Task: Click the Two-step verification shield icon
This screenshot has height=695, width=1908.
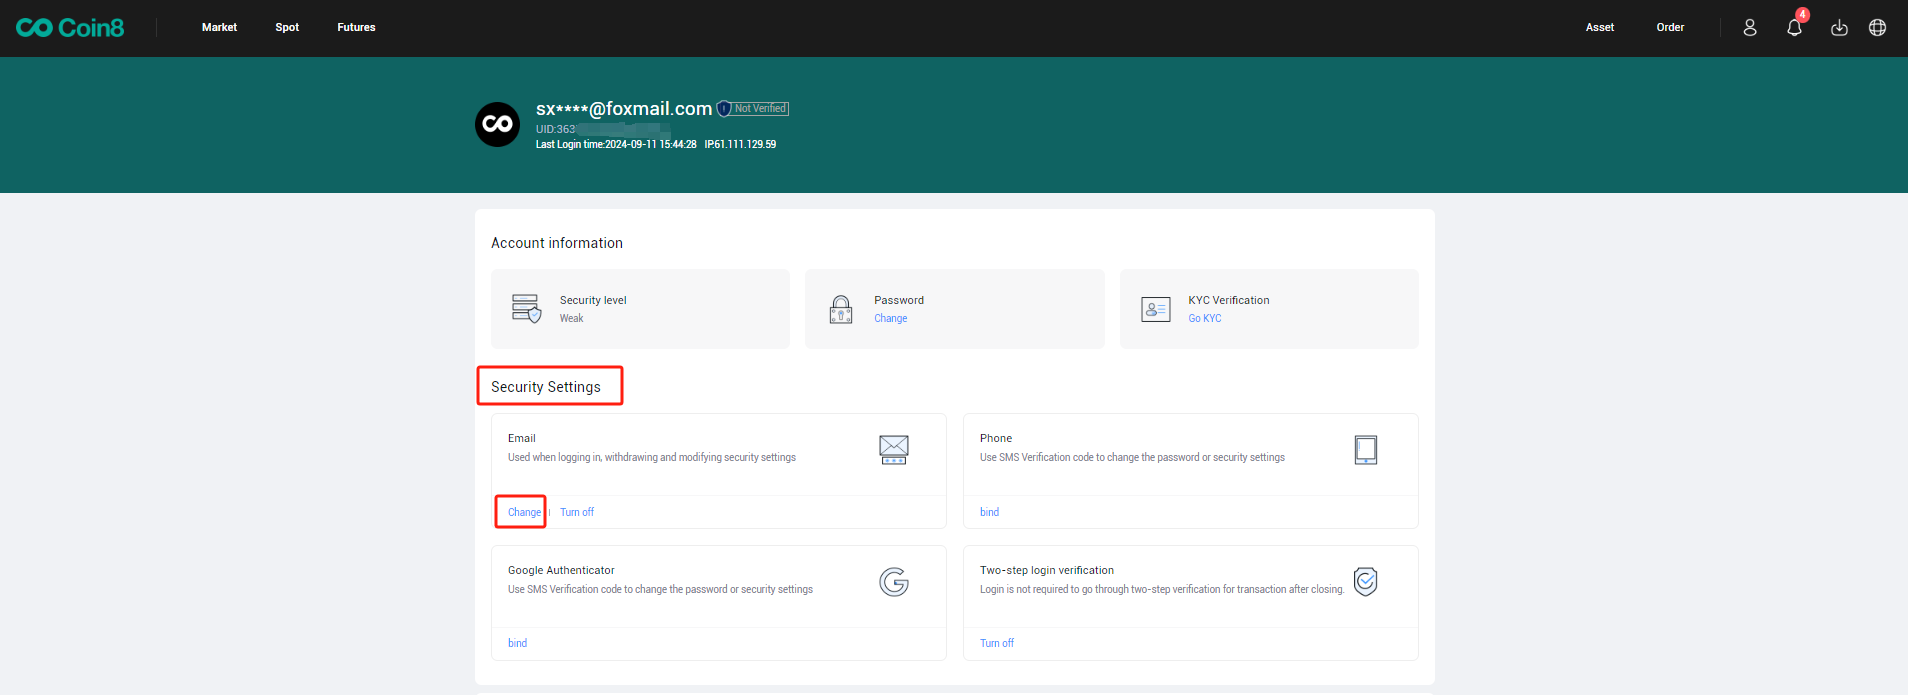Action: (x=1365, y=581)
